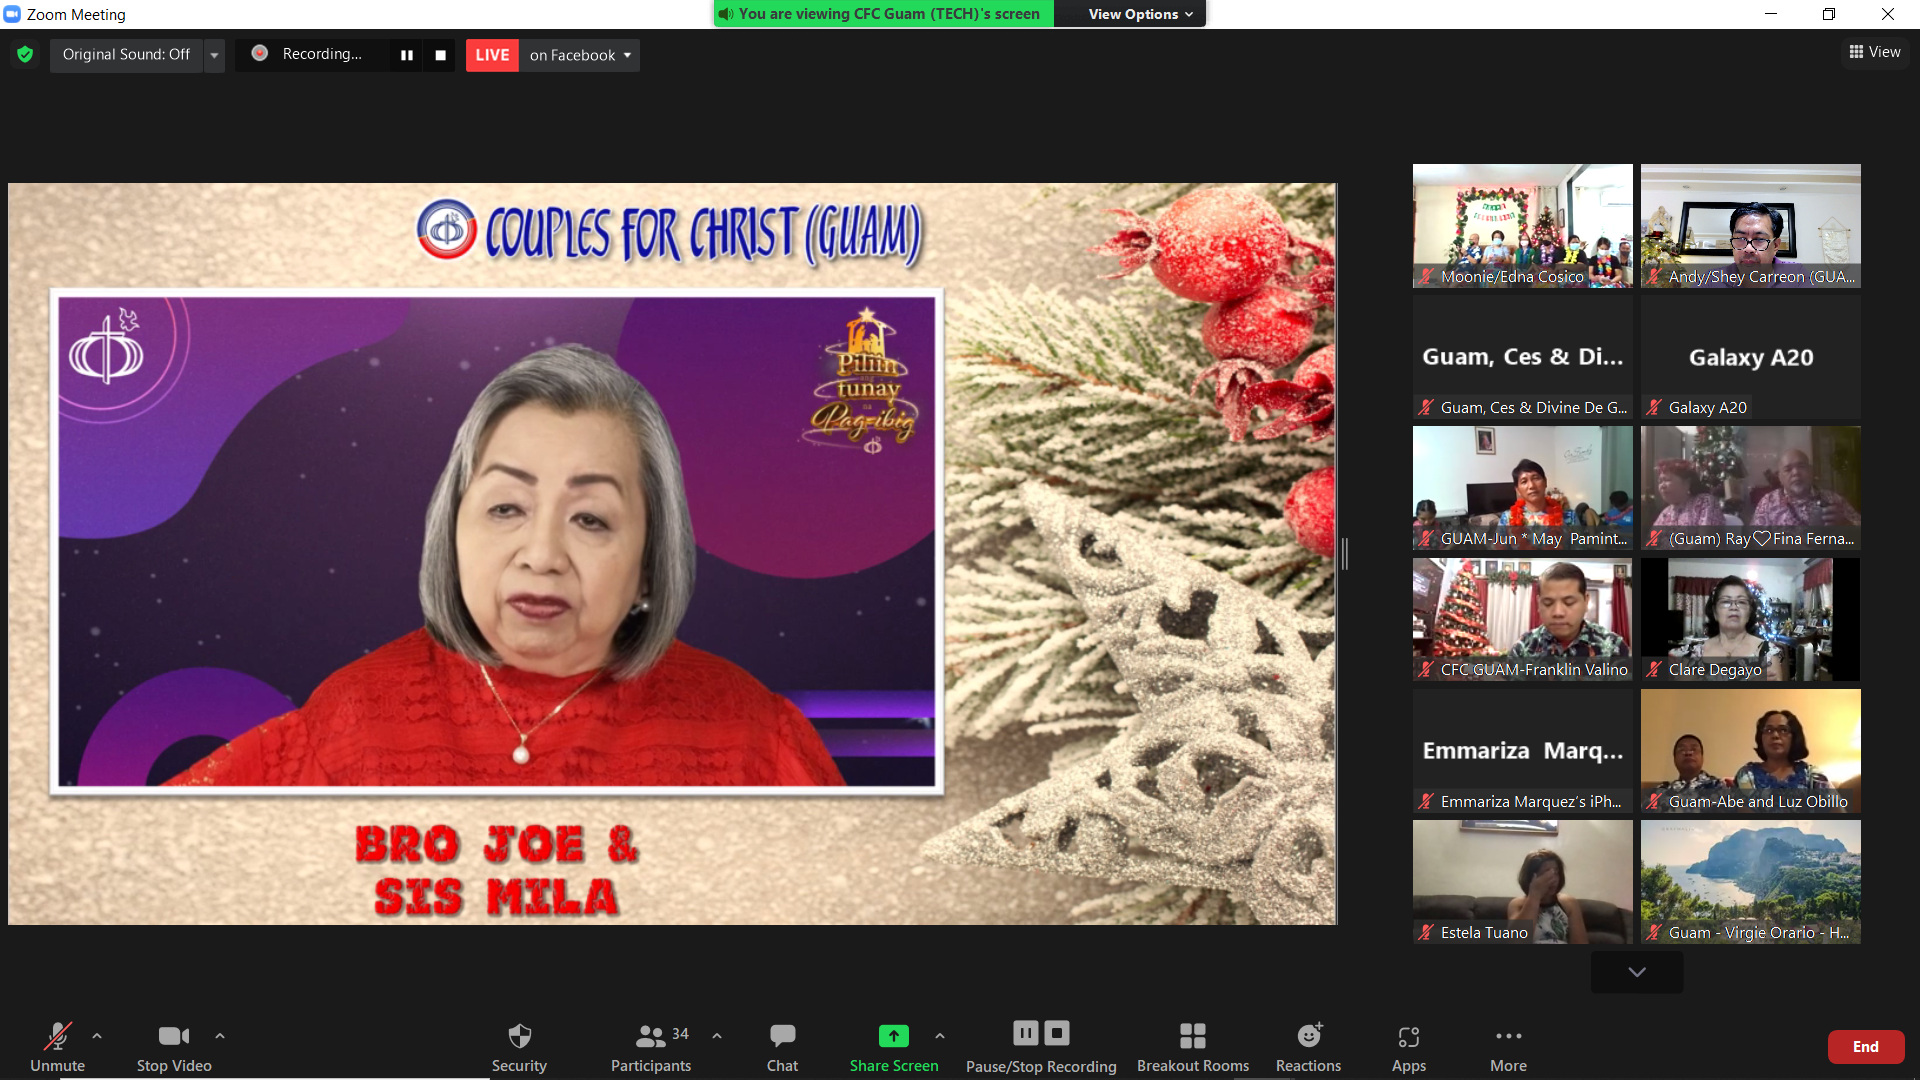
Task: Select the Moonie/Edna Cosico video tile
Action: pos(1522,226)
